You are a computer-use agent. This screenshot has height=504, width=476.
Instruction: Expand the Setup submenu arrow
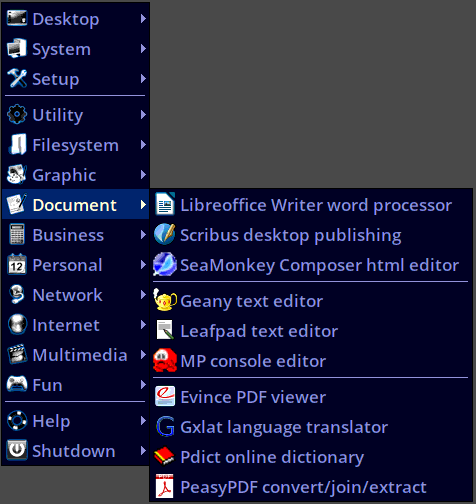coord(143,79)
